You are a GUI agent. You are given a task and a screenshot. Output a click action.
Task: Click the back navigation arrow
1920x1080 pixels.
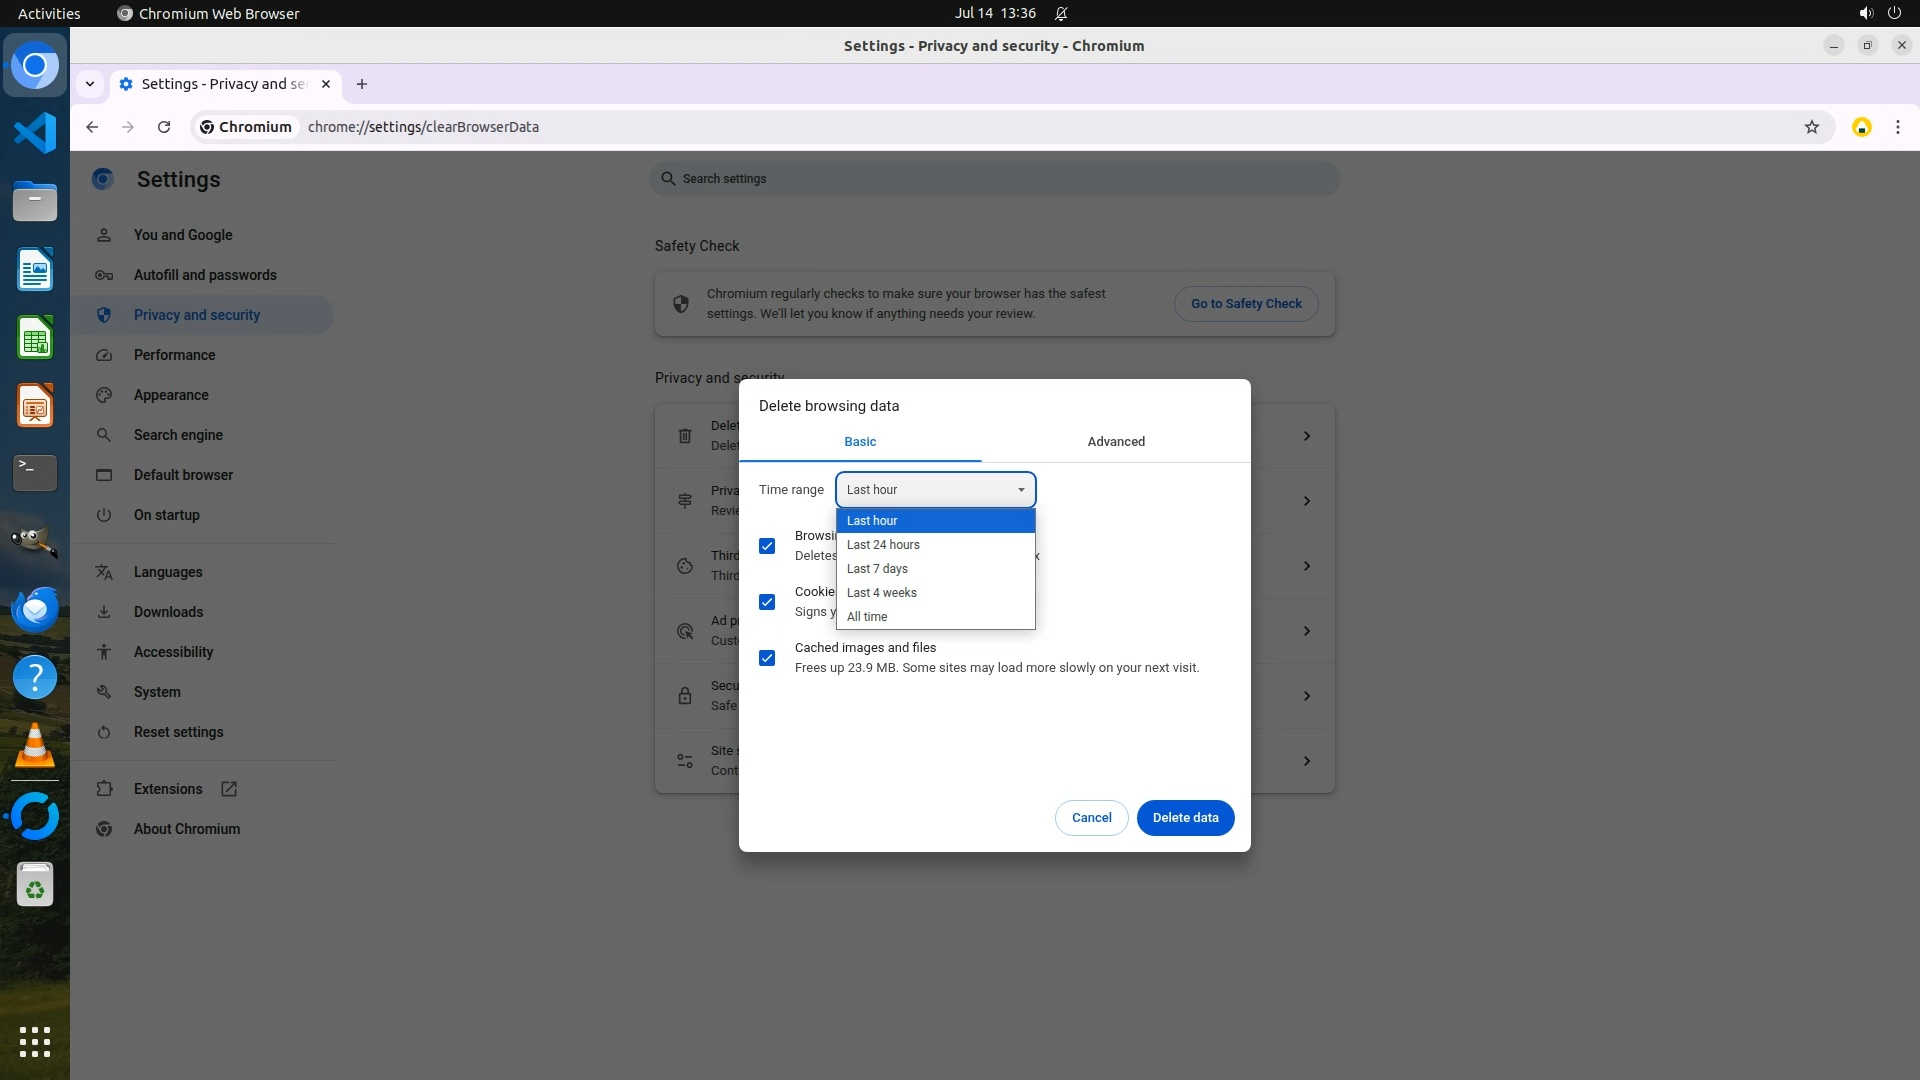coord(92,127)
